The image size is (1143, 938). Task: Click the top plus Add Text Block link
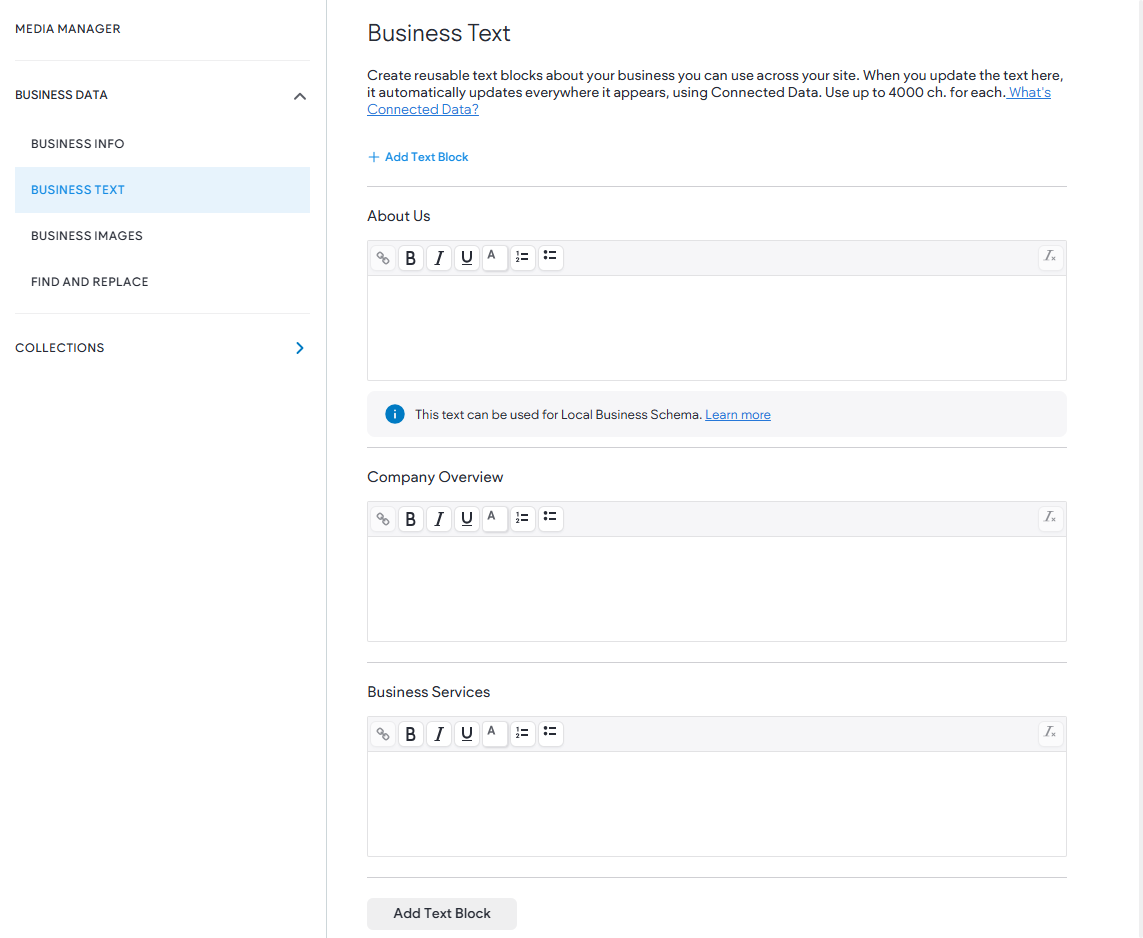click(418, 157)
